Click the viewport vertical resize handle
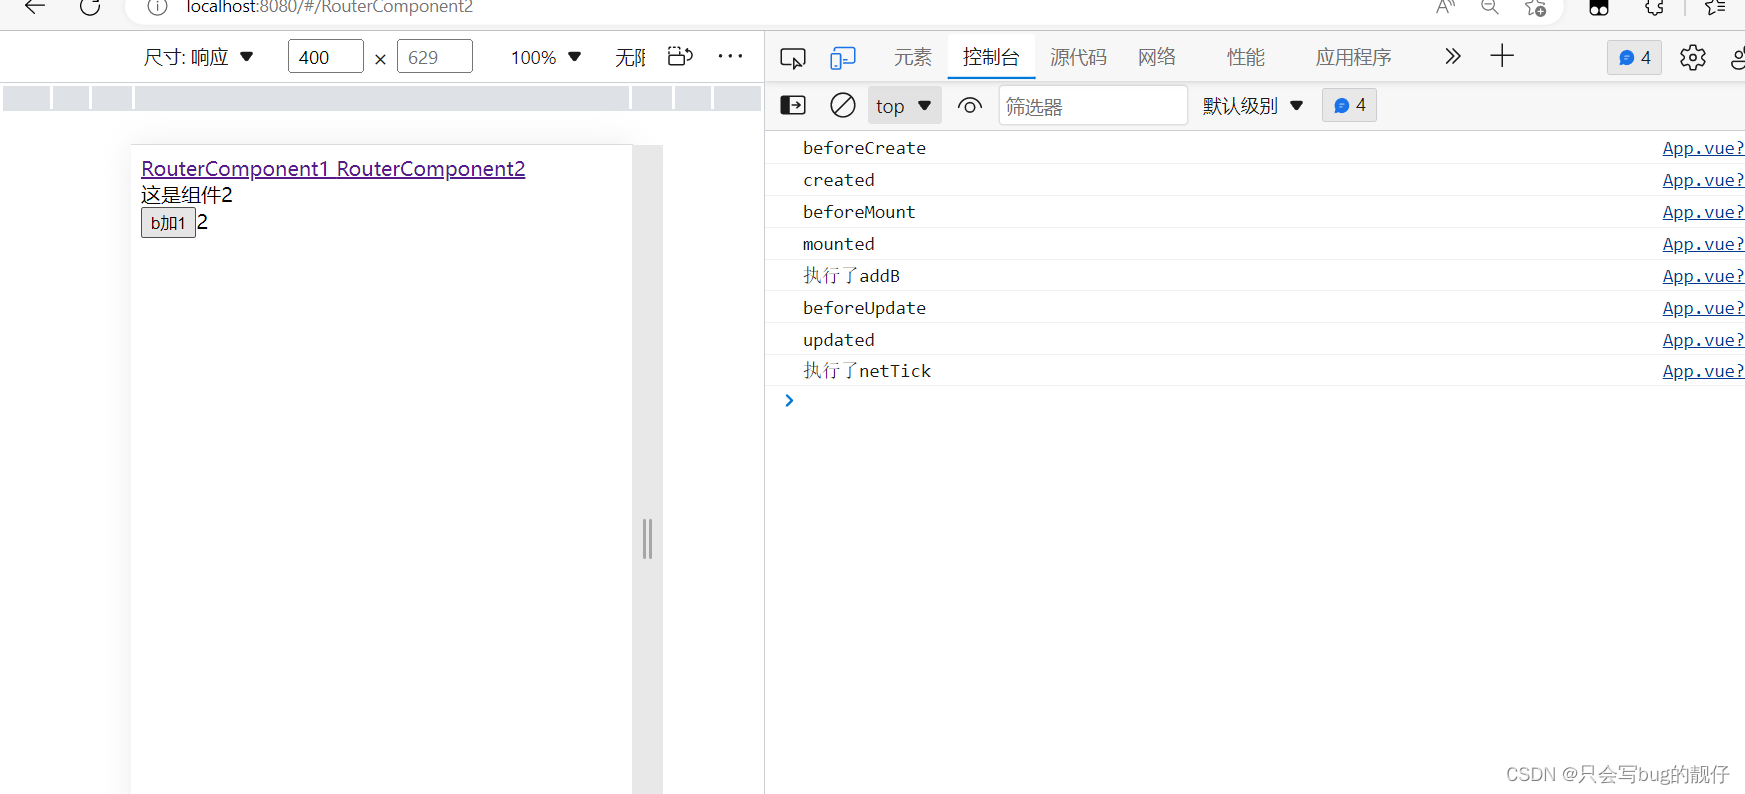1745x794 pixels. point(648,539)
